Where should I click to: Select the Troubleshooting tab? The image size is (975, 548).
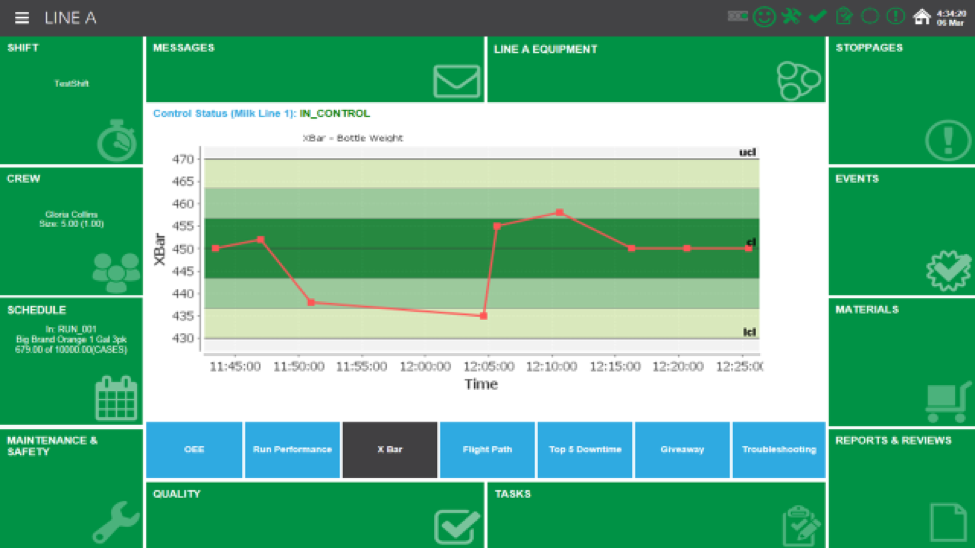point(779,450)
